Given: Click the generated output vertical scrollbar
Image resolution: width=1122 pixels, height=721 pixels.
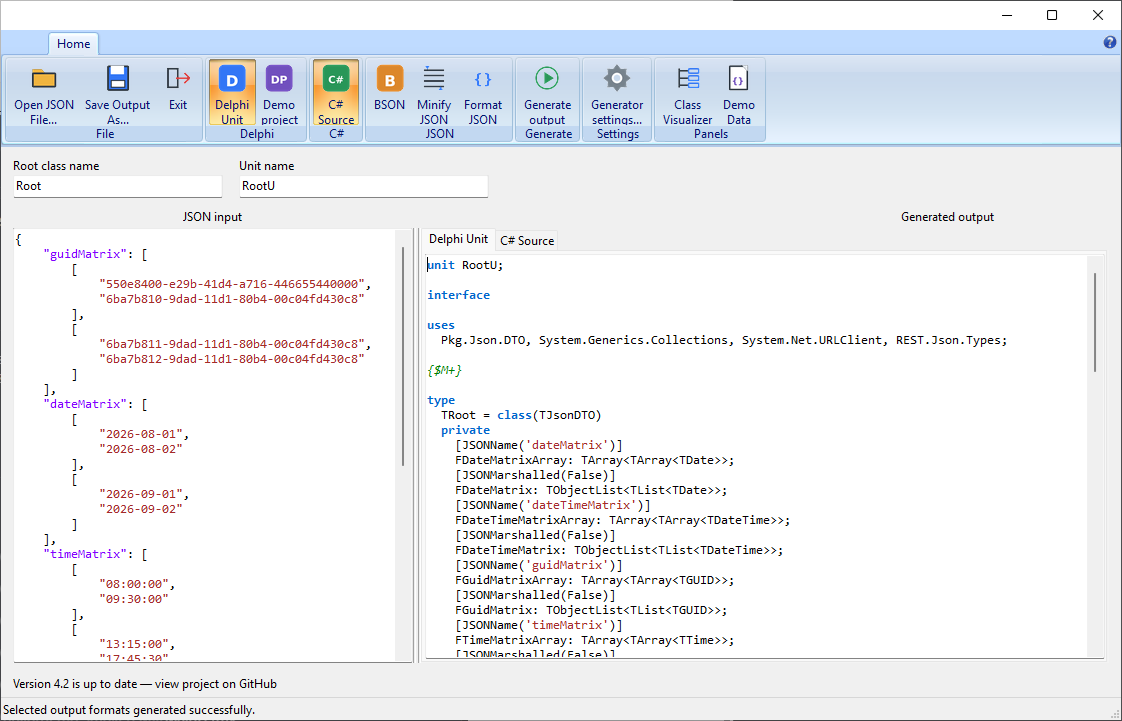Looking at the screenshot, I should pos(1095,322).
